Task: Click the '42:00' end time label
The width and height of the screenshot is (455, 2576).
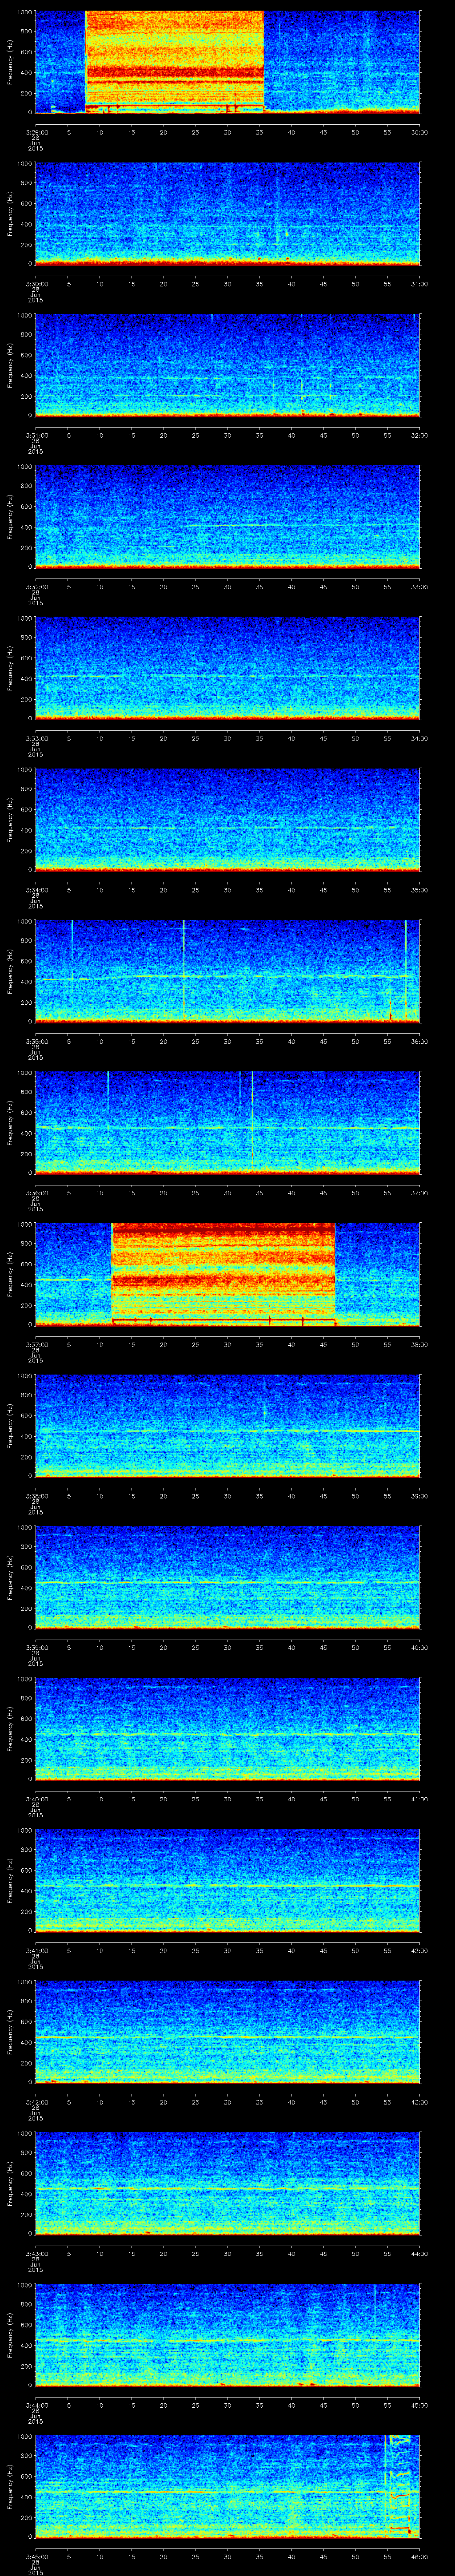Action: (x=419, y=1950)
